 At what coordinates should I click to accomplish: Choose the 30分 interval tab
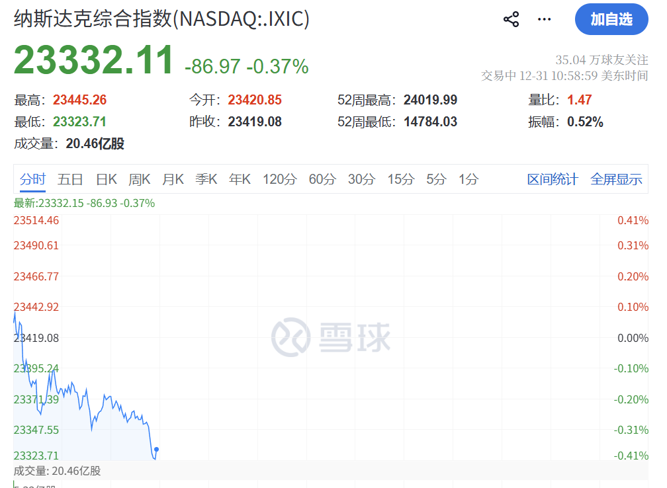pos(361,179)
